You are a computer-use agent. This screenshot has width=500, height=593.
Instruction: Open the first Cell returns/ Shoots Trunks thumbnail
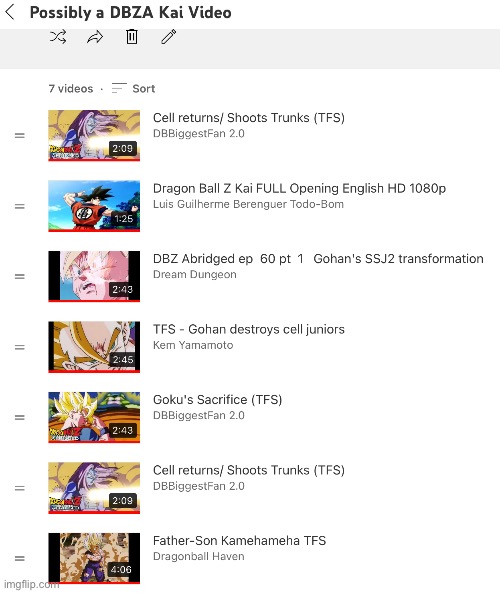pos(94,135)
